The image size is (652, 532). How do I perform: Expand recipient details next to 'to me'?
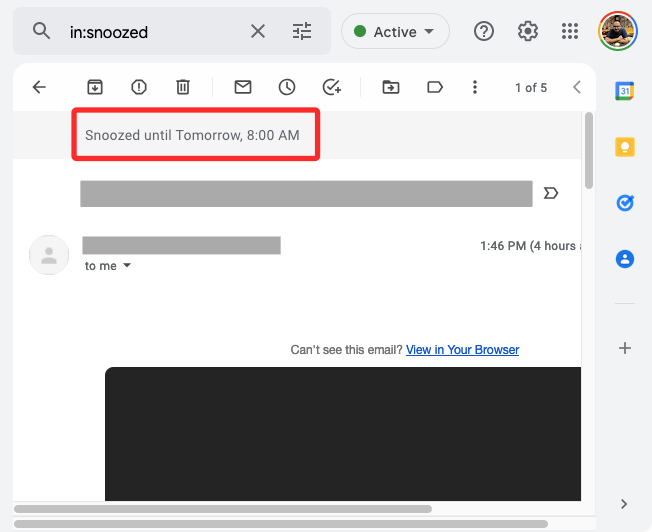tap(127, 266)
